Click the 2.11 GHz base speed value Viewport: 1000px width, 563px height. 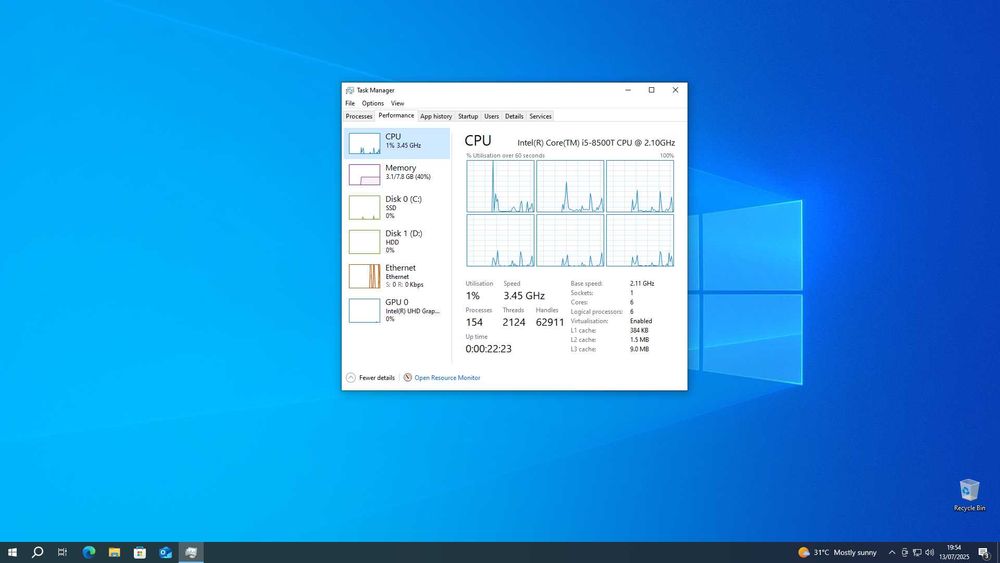pyautogui.click(x=642, y=284)
